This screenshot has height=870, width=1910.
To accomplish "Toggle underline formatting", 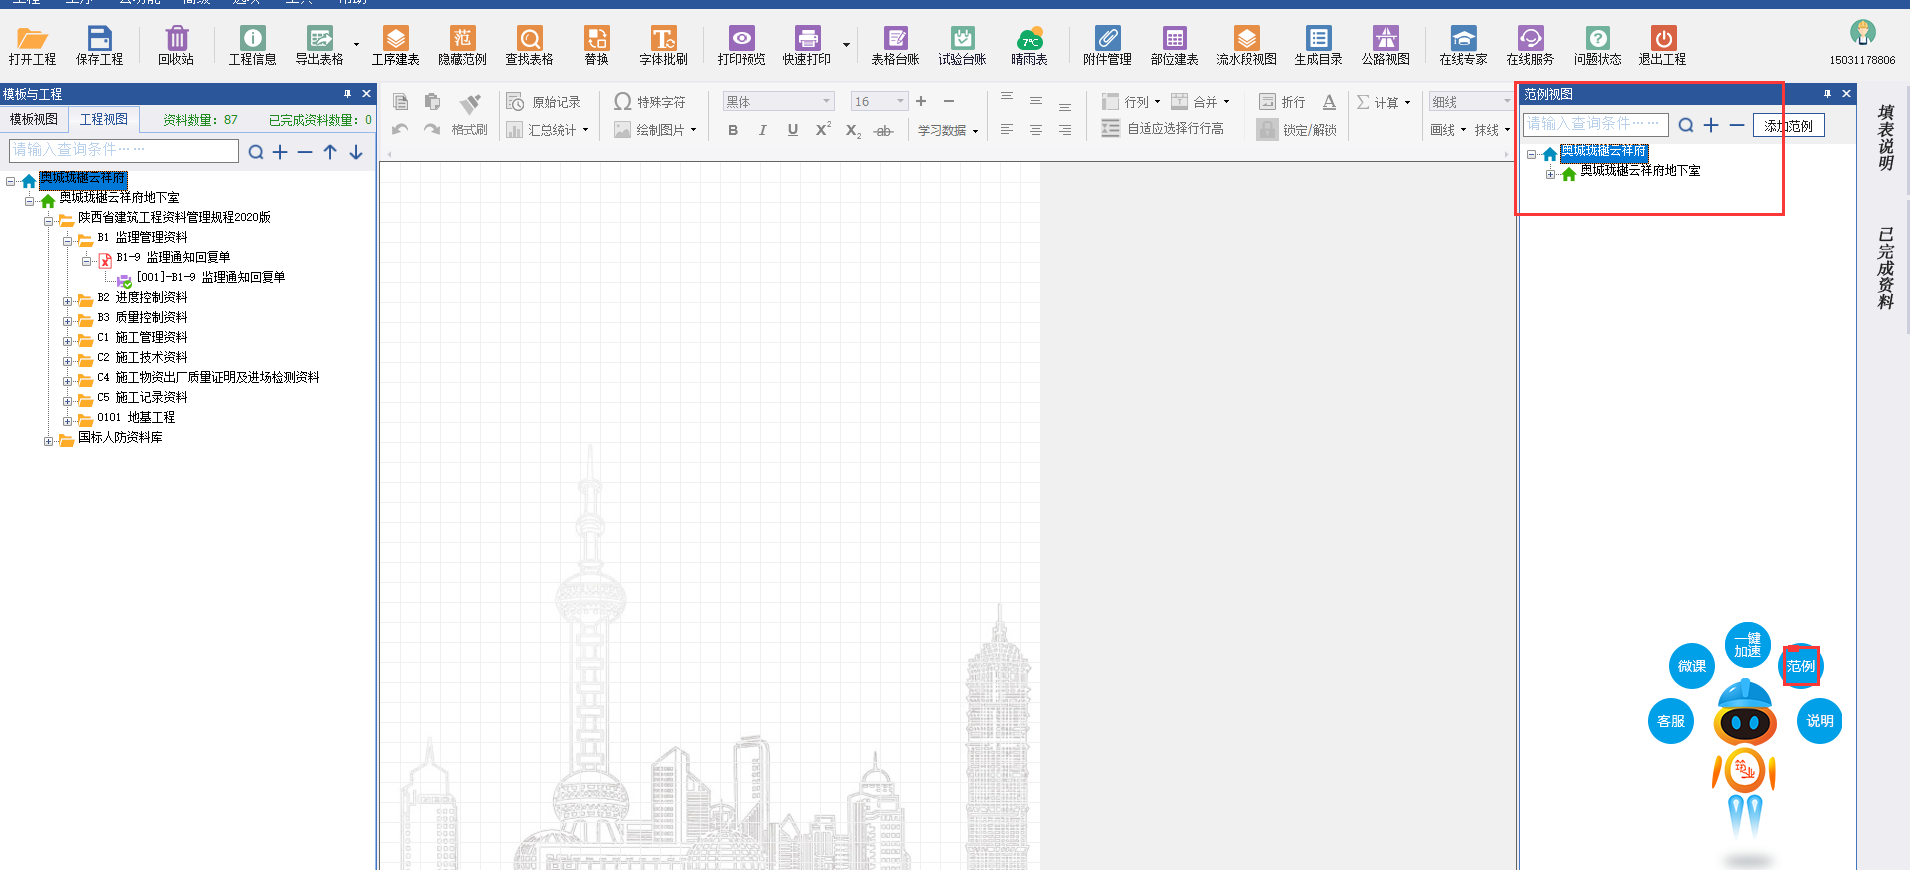I will [x=793, y=130].
